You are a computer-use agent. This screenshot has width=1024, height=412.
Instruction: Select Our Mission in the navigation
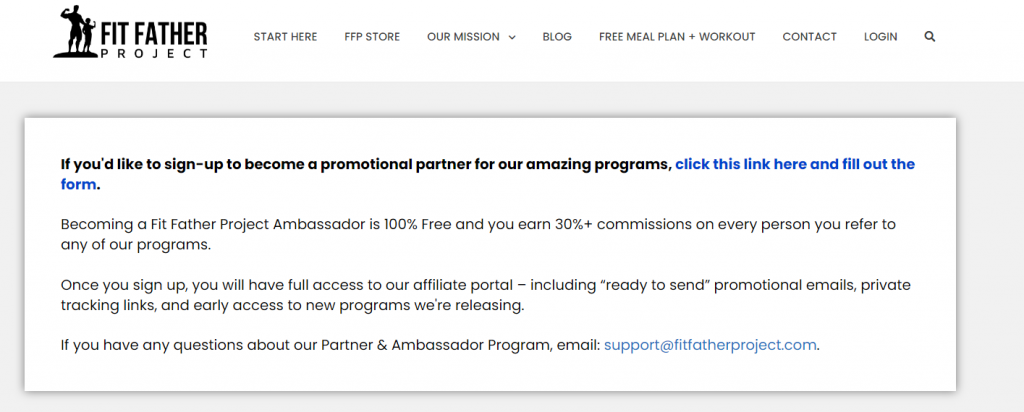(x=462, y=37)
